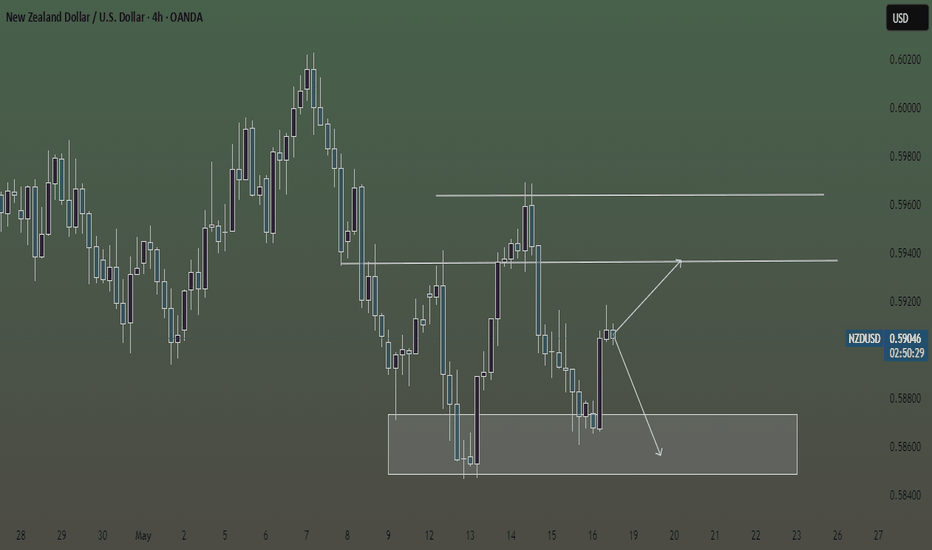Click the 0.58400 price axis label
The width and height of the screenshot is (932, 550).
pos(905,495)
